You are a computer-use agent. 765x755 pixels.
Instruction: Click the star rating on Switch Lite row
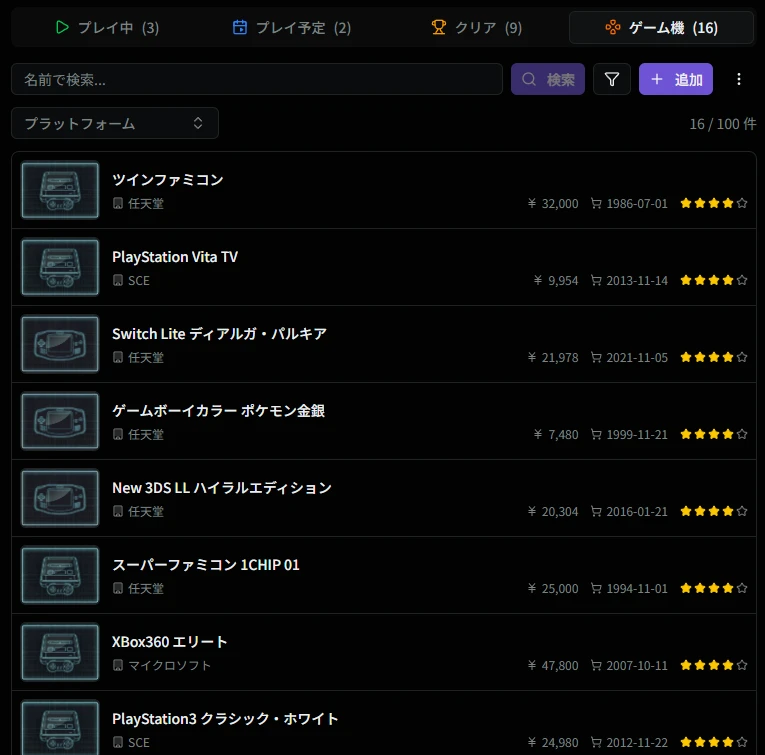tap(714, 358)
